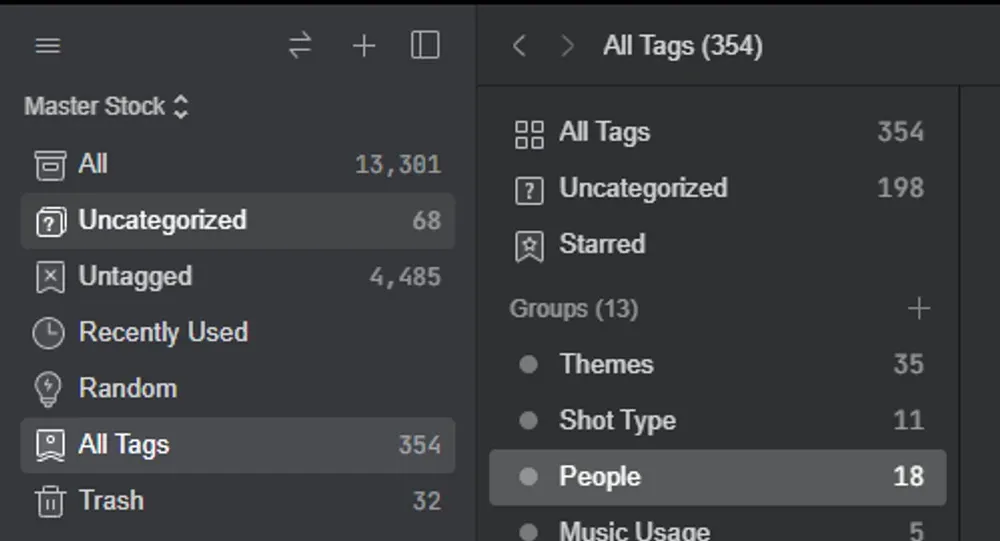Toggle the sidebar panel layout icon
This screenshot has width=1000, height=541.
[x=425, y=45]
